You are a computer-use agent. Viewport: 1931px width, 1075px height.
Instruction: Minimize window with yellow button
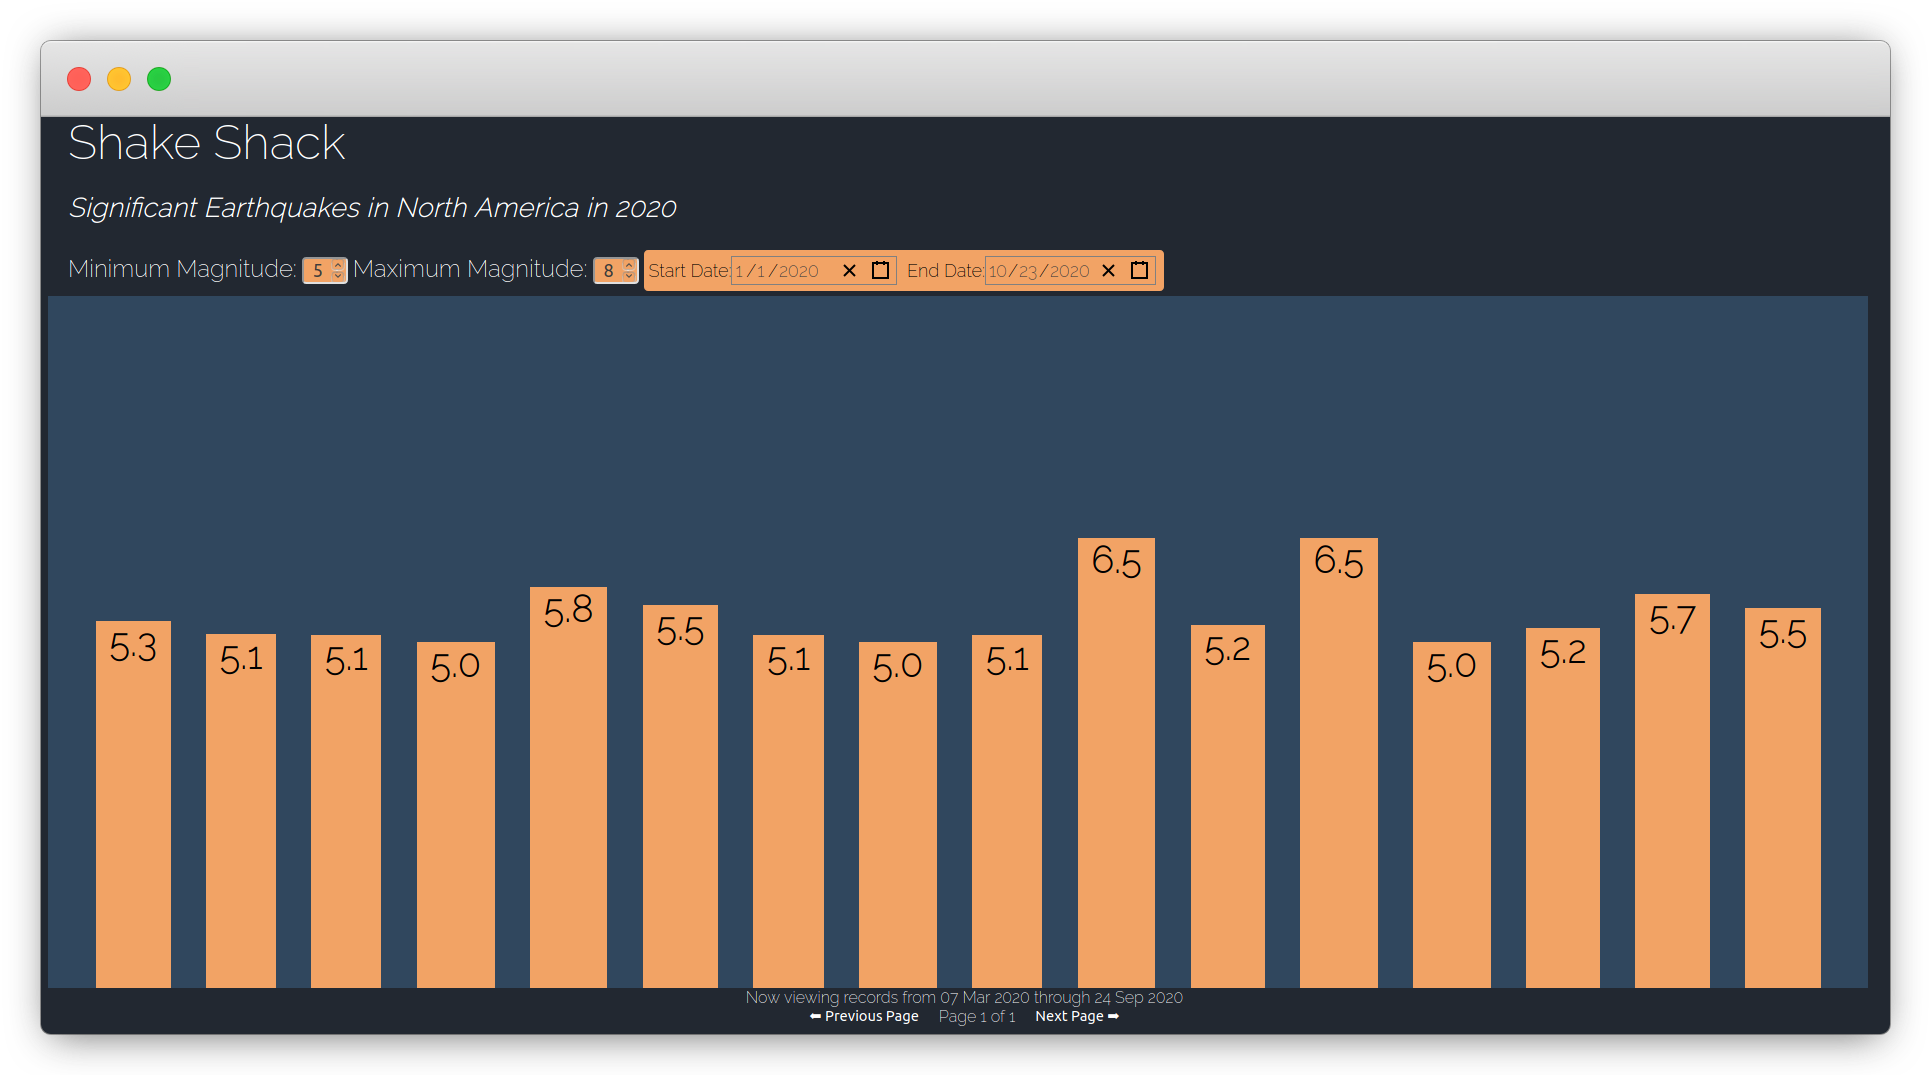click(119, 79)
